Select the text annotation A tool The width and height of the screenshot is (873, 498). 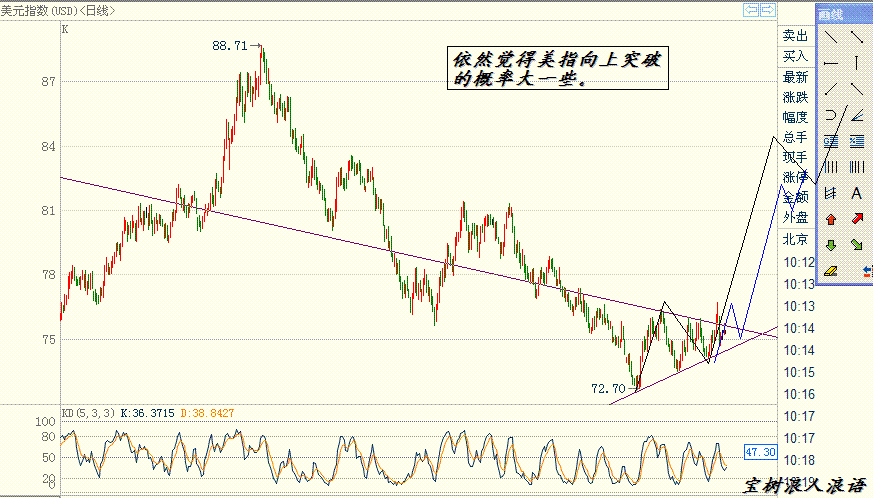coord(857,193)
